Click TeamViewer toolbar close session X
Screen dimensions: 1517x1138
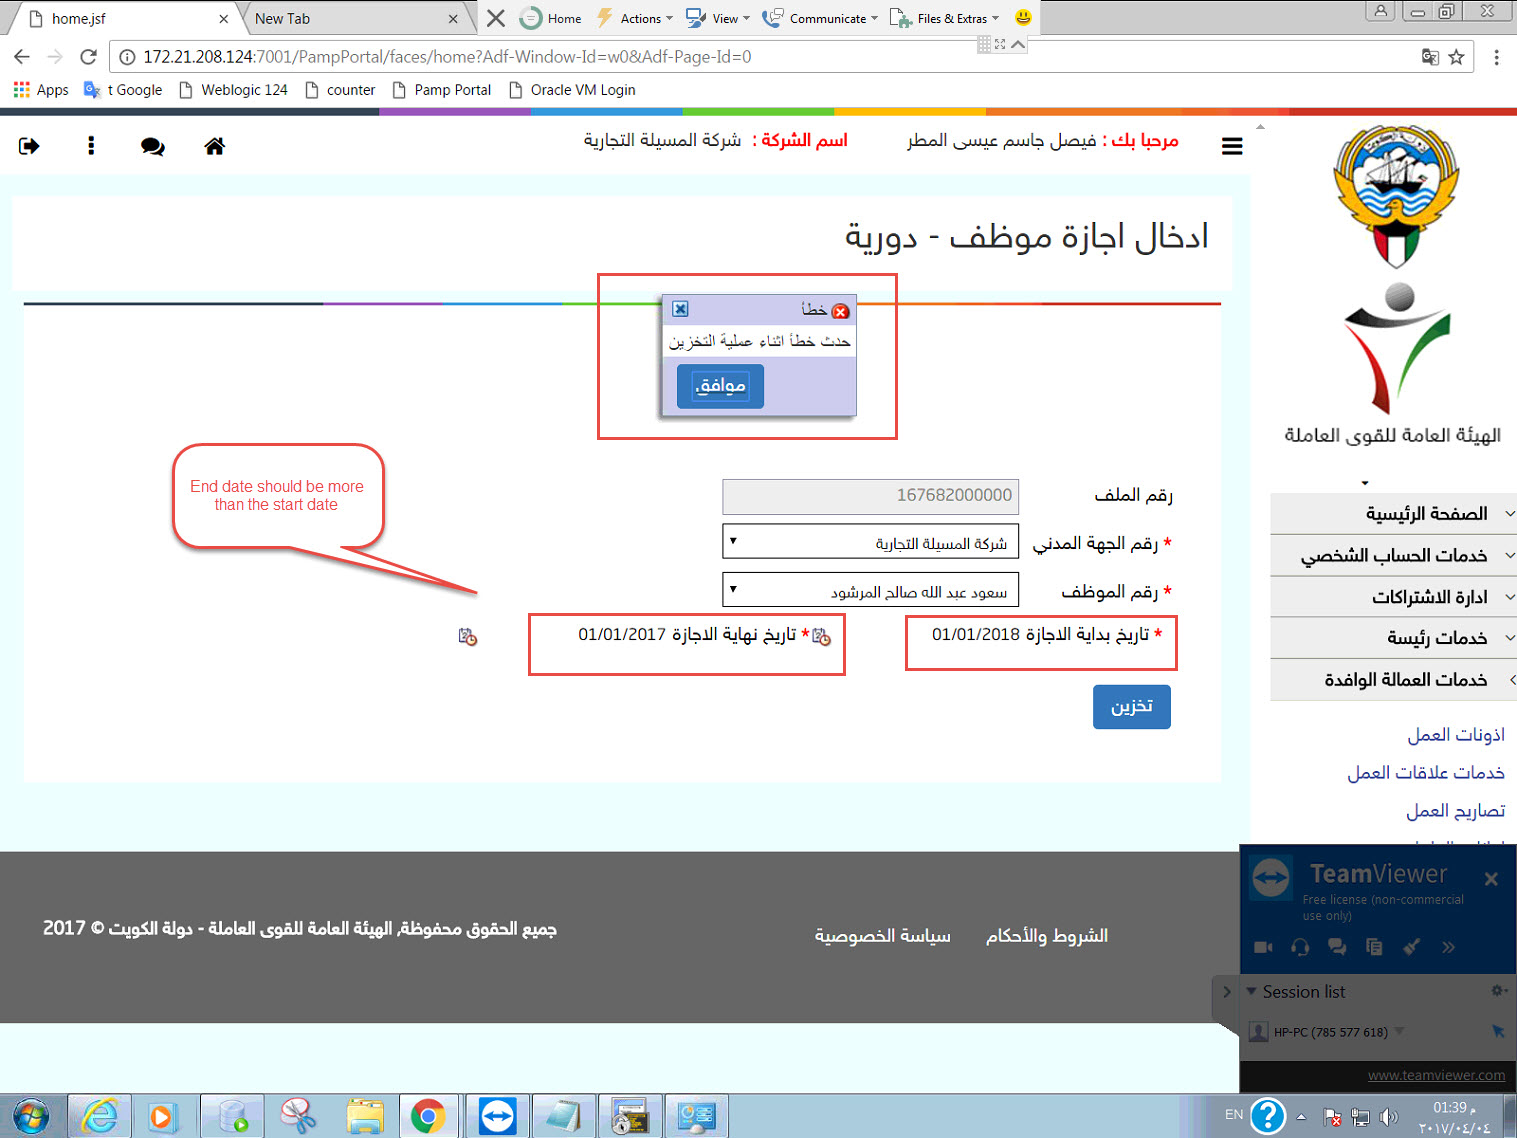(496, 18)
